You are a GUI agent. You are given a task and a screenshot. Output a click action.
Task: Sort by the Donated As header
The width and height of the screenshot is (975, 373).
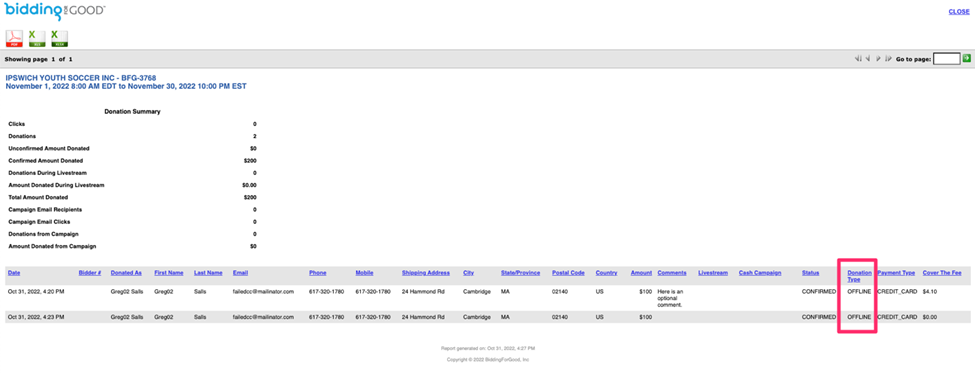126,273
